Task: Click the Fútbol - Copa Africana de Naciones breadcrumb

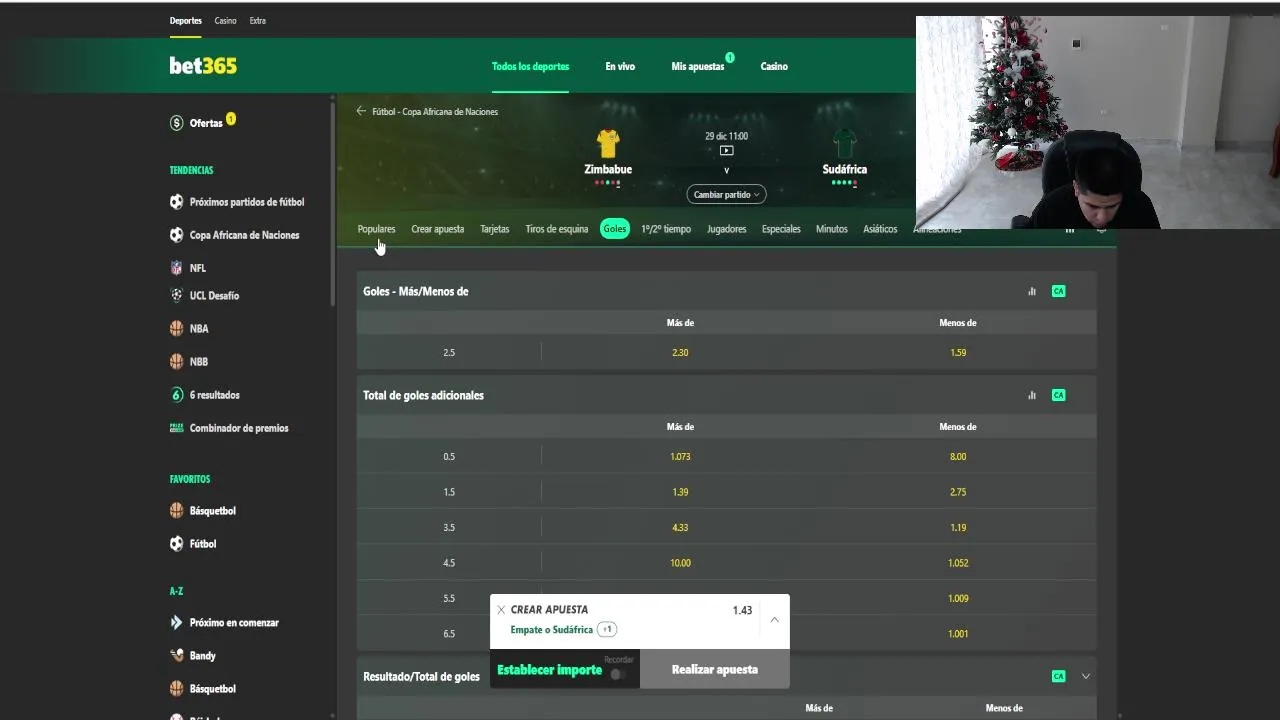Action: click(435, 111)
